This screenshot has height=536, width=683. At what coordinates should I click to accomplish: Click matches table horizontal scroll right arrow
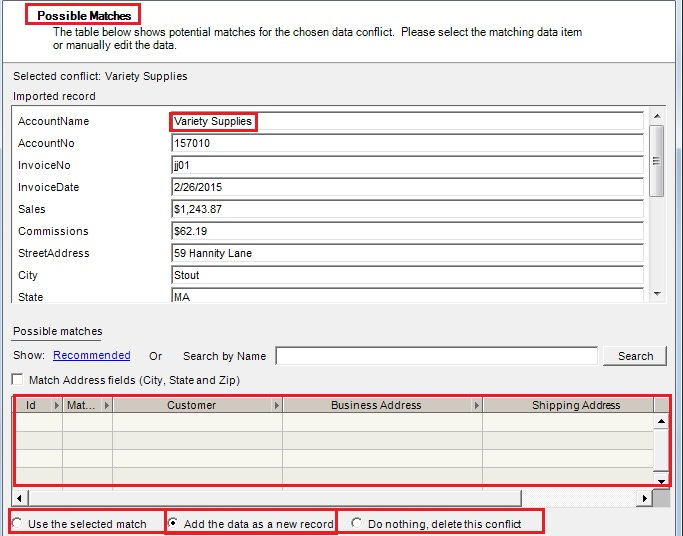point(645,498)
